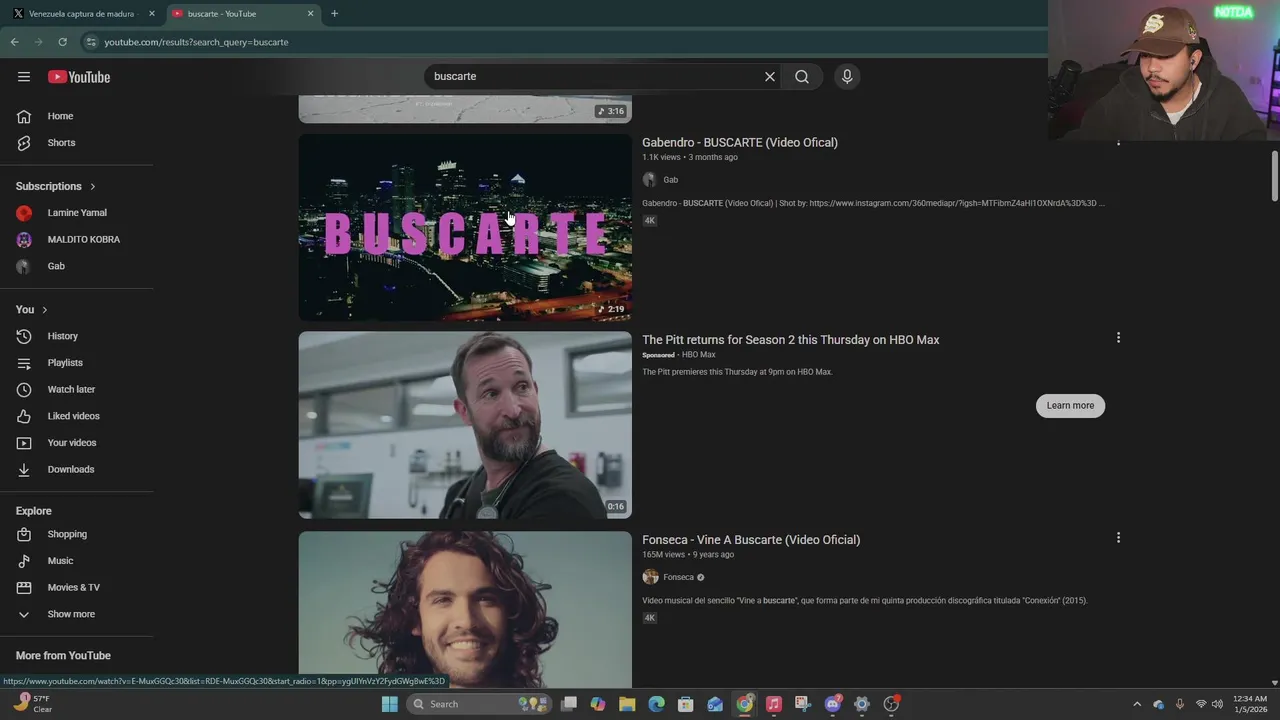This screenshot has height=720, width=1280.
Task: Go to the YouTube logo home link
Action: click(79, 77)
